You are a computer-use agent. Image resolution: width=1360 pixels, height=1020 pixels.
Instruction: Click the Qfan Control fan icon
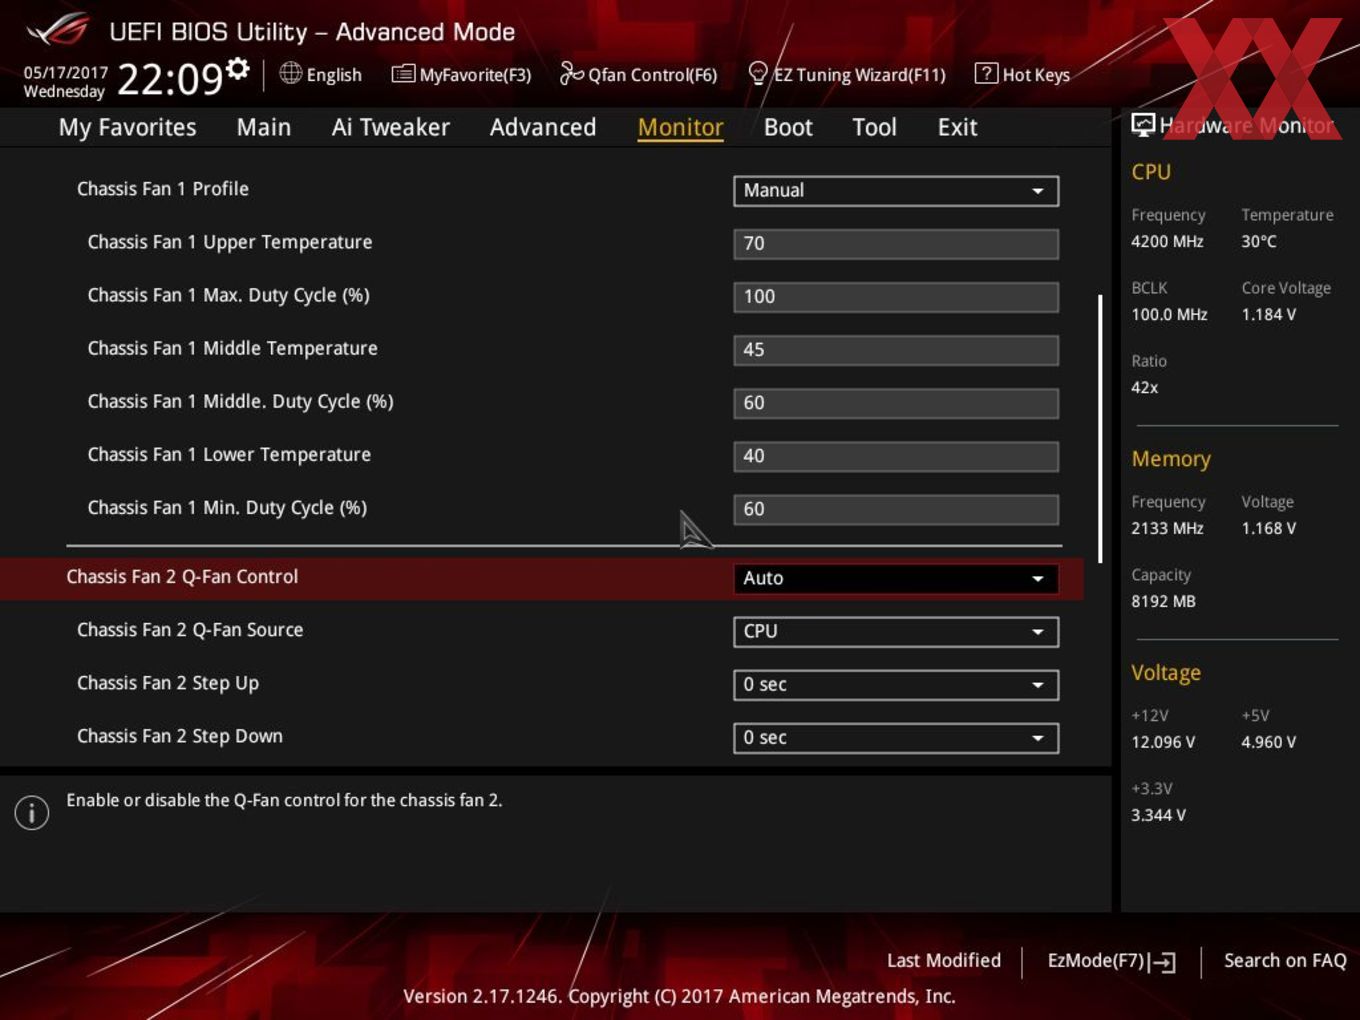(571, 73)
